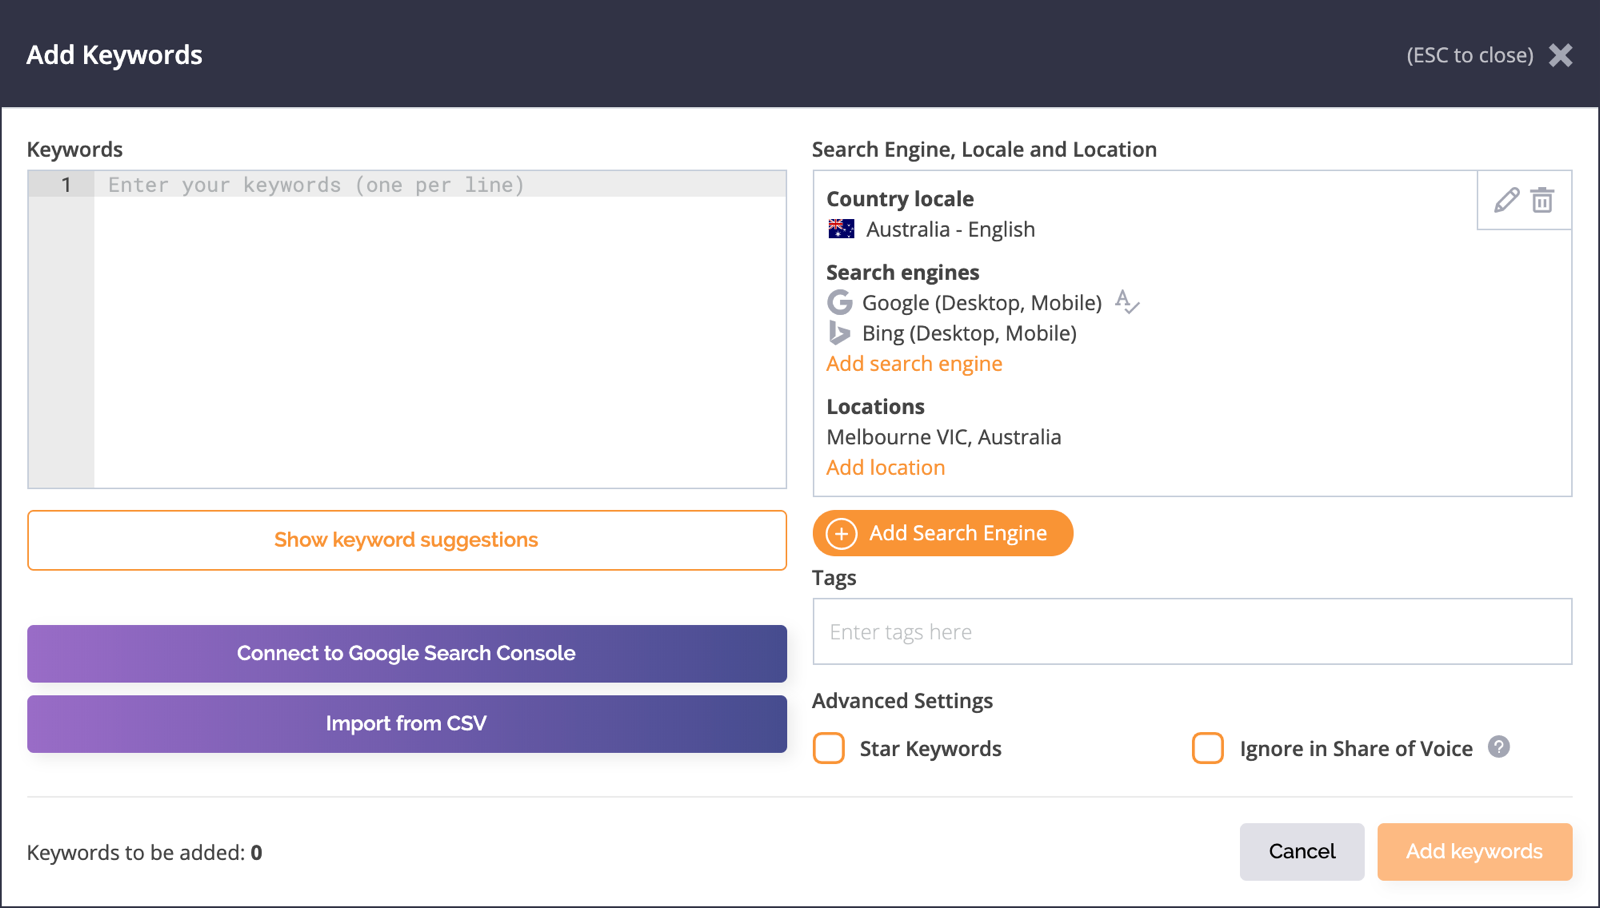Click into the Tags input field
Viewport: 1600px width, 908px height.
(x=1192, y=632)
